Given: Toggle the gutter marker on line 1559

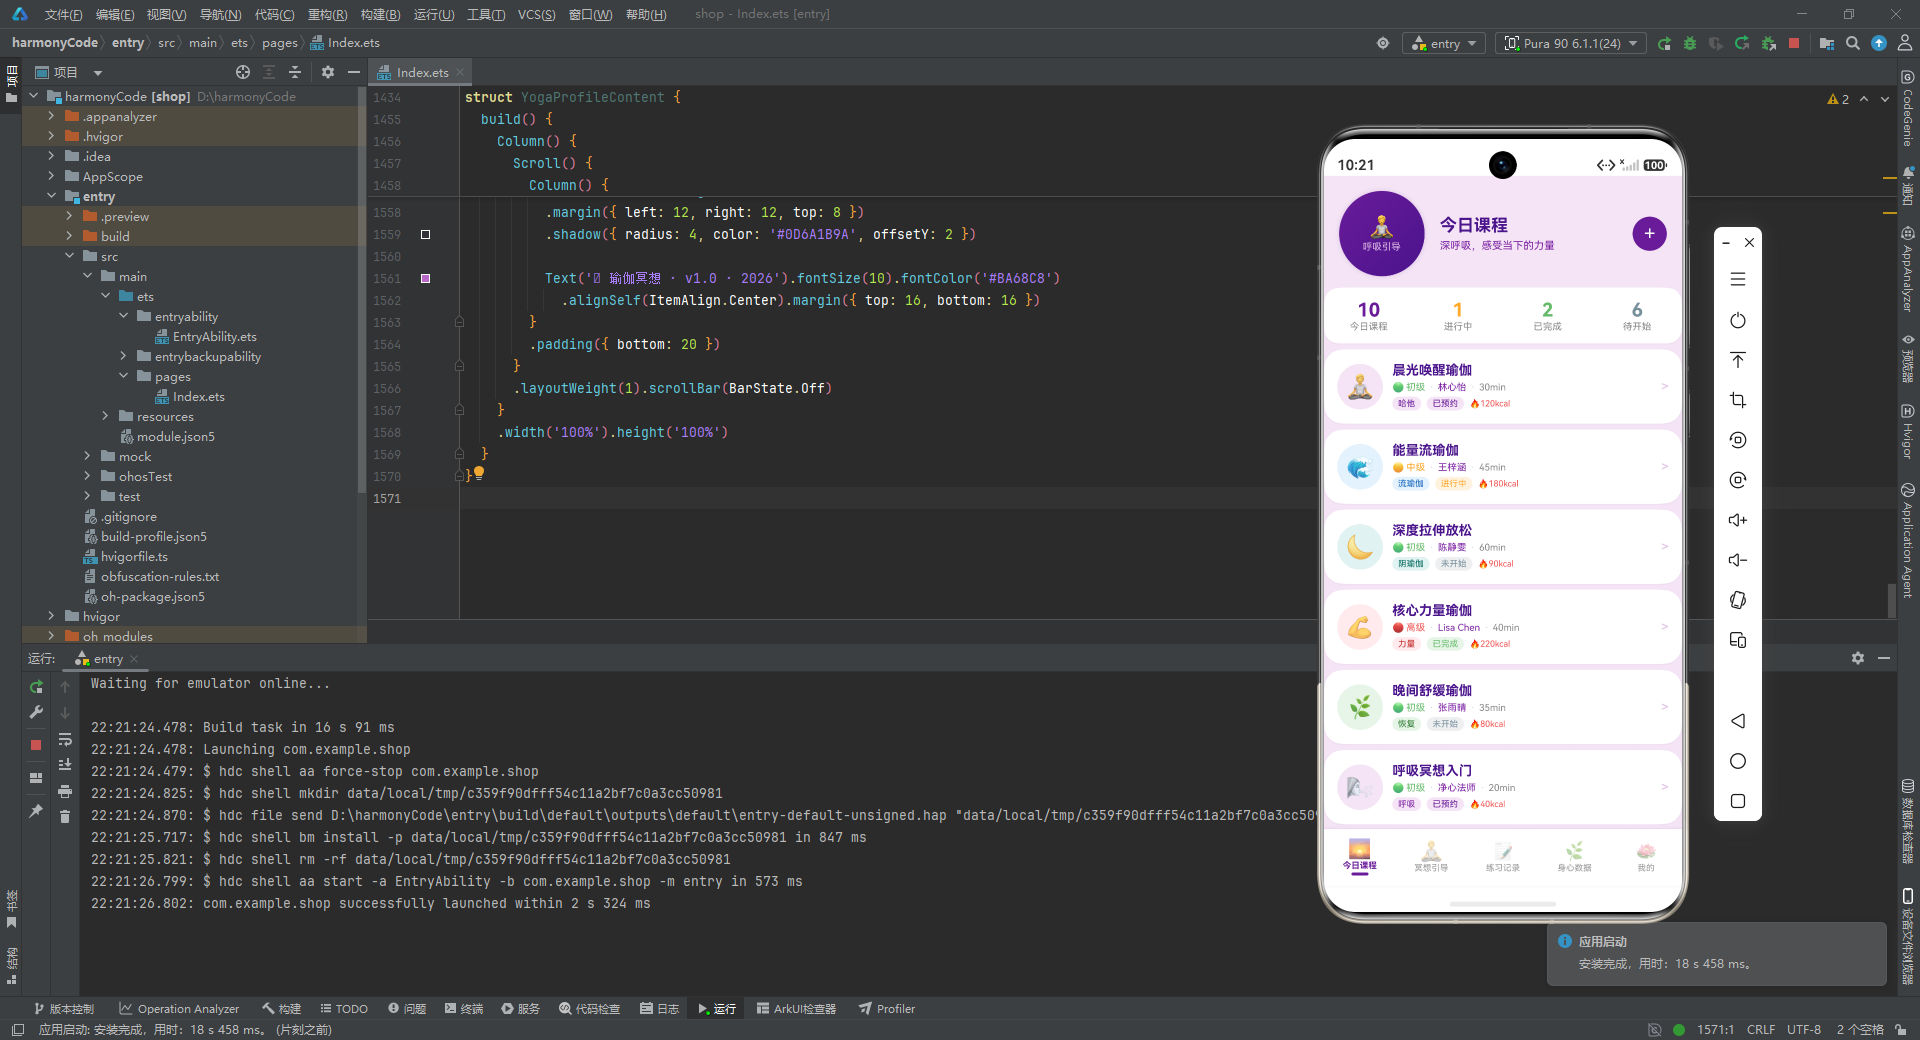Looking at the screenshot, I should (425, 234).
